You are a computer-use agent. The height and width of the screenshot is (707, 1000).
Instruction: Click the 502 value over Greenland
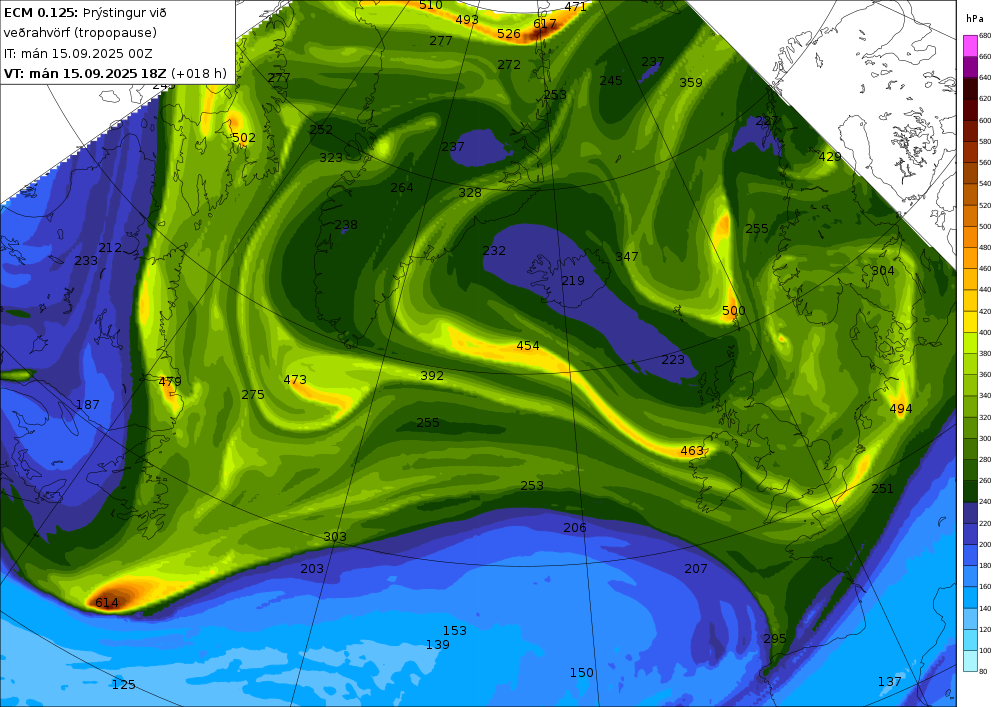pyautogui.click(x=244, y=138)
